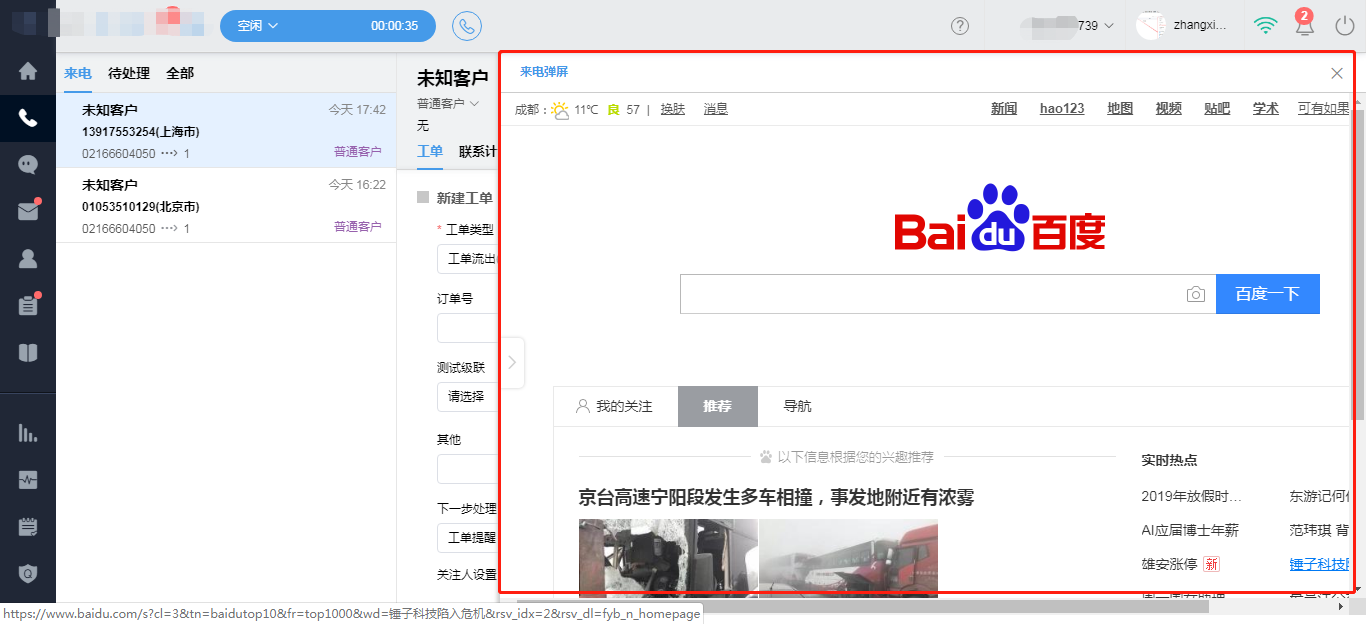Select the 我的关注 tab
This screenshot has height=624, width=1366.
point(615,406)
